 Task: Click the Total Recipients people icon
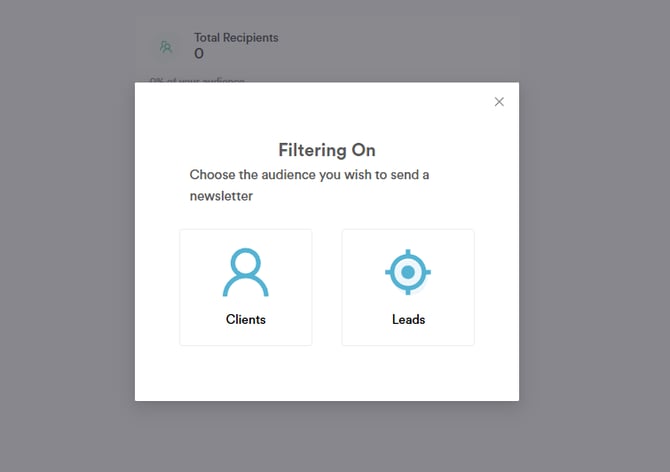pyautogui.click(x=166, y=46)
